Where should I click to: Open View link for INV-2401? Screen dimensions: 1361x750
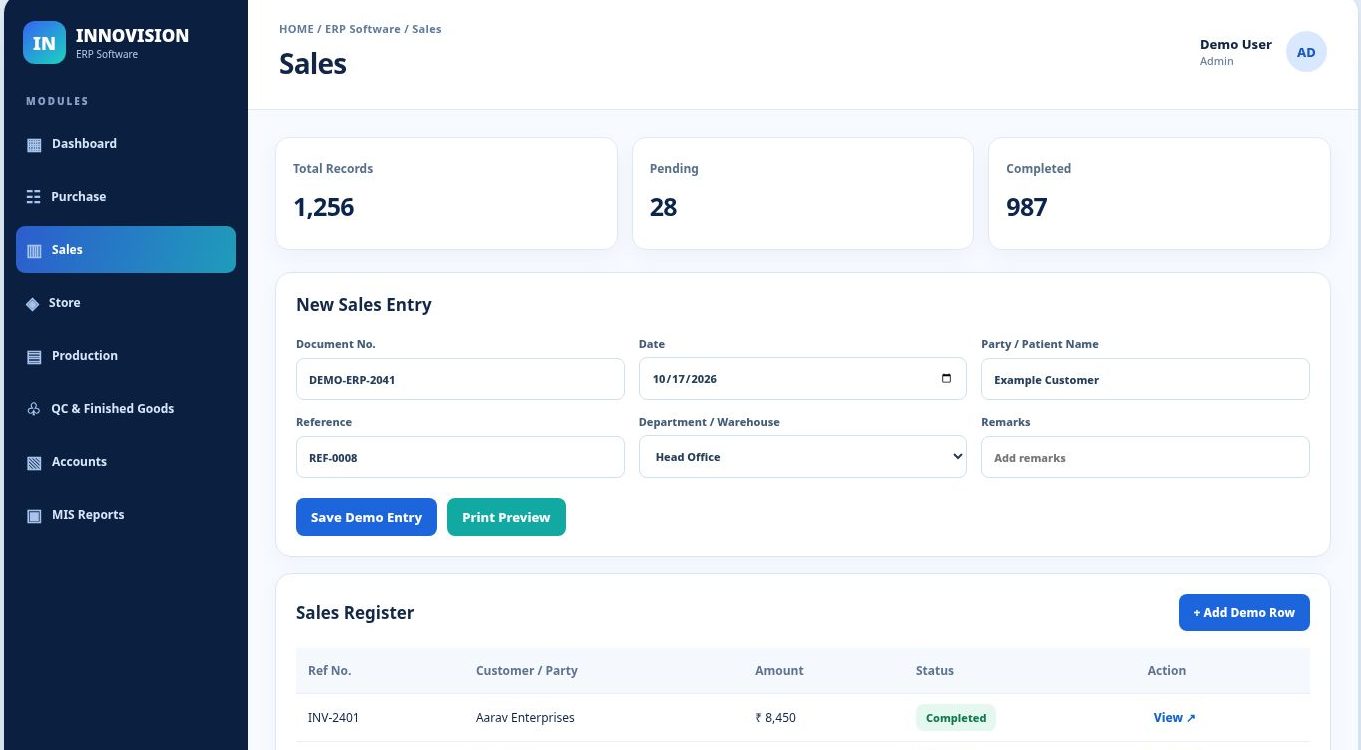(1174, 718)
